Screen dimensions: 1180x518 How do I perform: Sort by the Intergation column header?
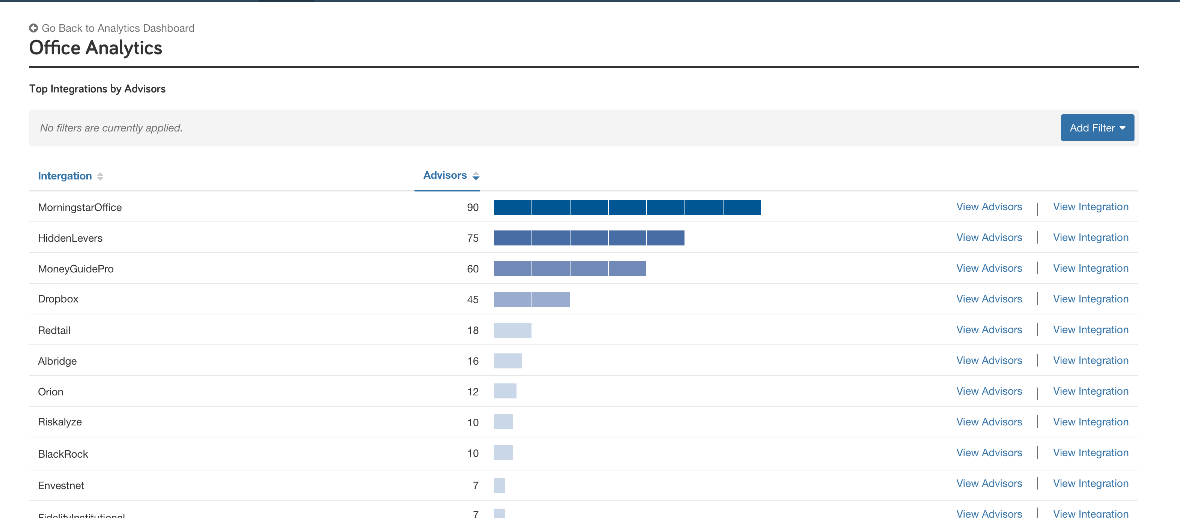(65, 176)
